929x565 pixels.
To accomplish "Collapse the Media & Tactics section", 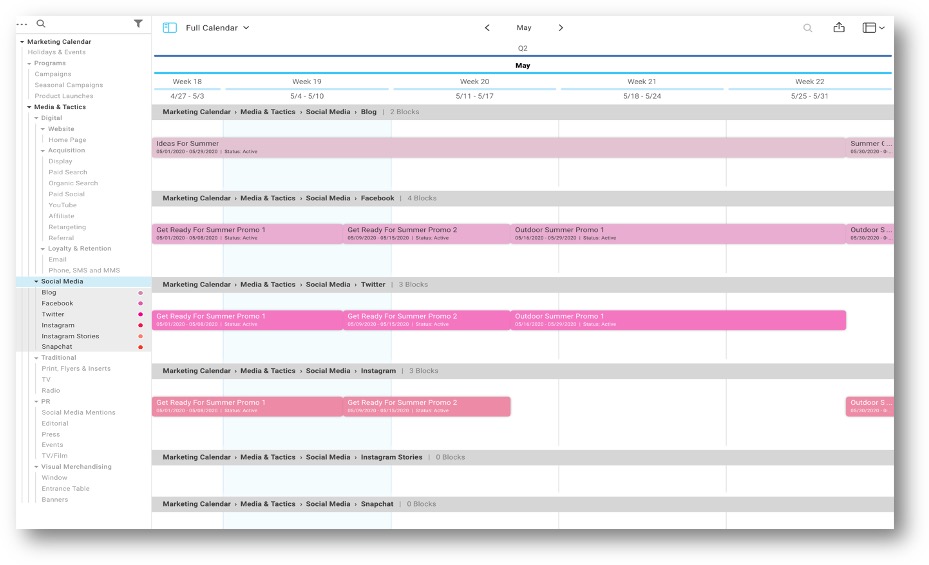I will pos(30,107).
